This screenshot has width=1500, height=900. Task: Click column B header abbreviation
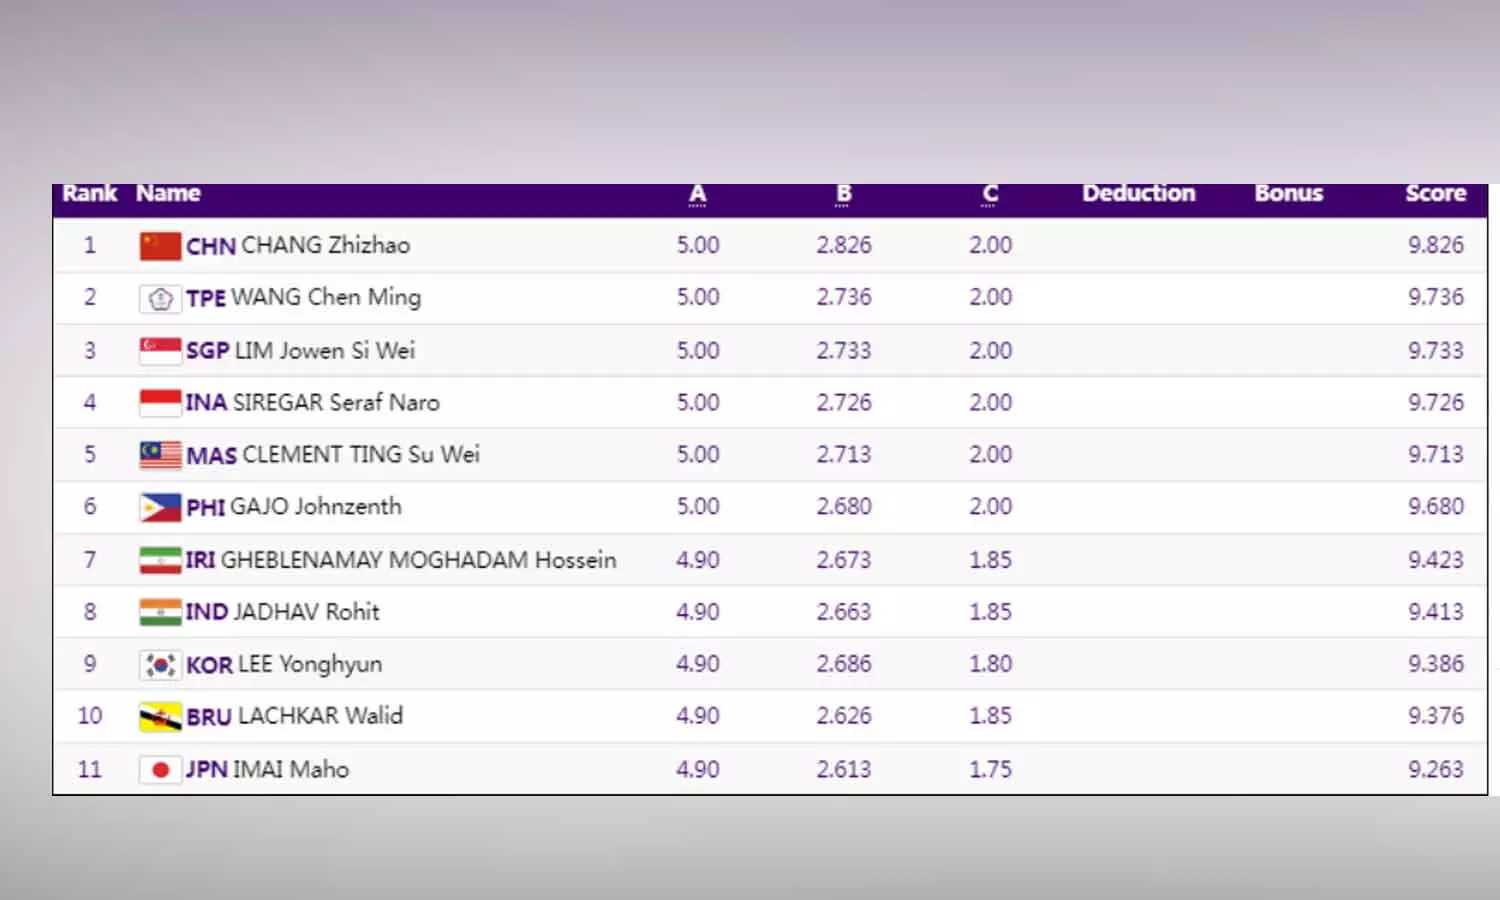843,194
